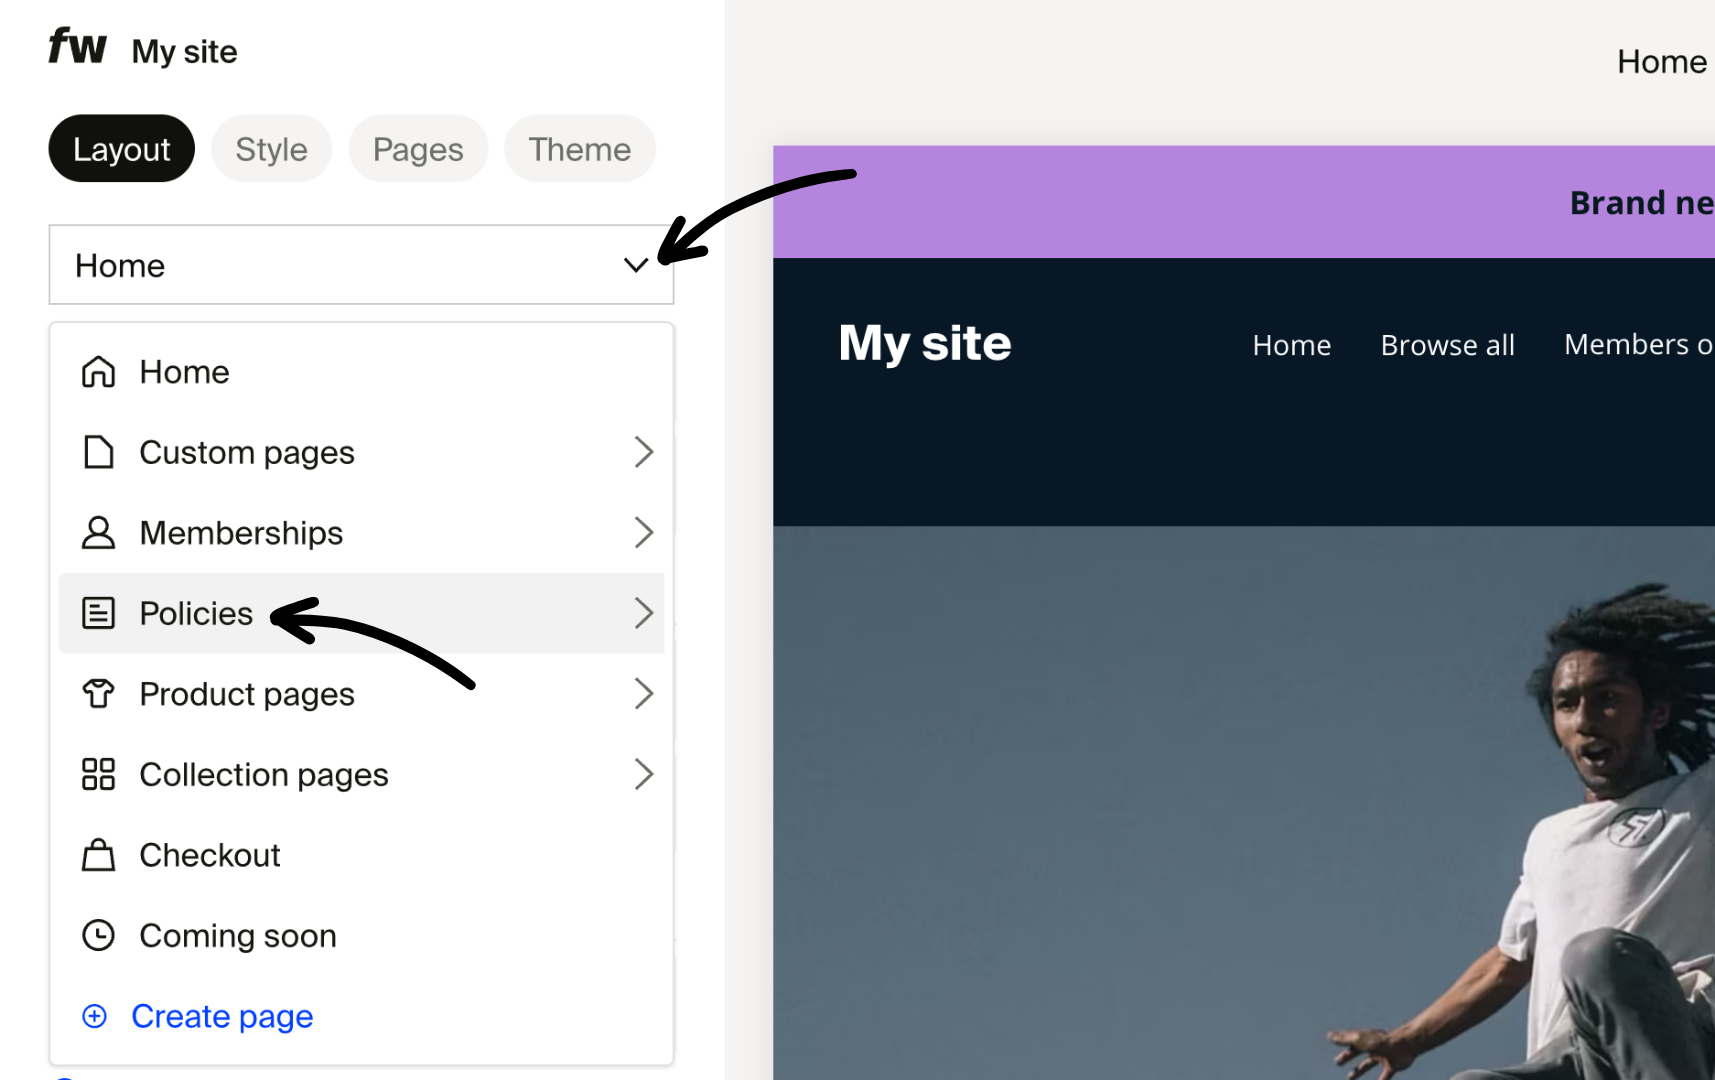Expand the Product pages submenu chevron
The width and height of the screenshot is (1715, 1080).
[645, 693]
